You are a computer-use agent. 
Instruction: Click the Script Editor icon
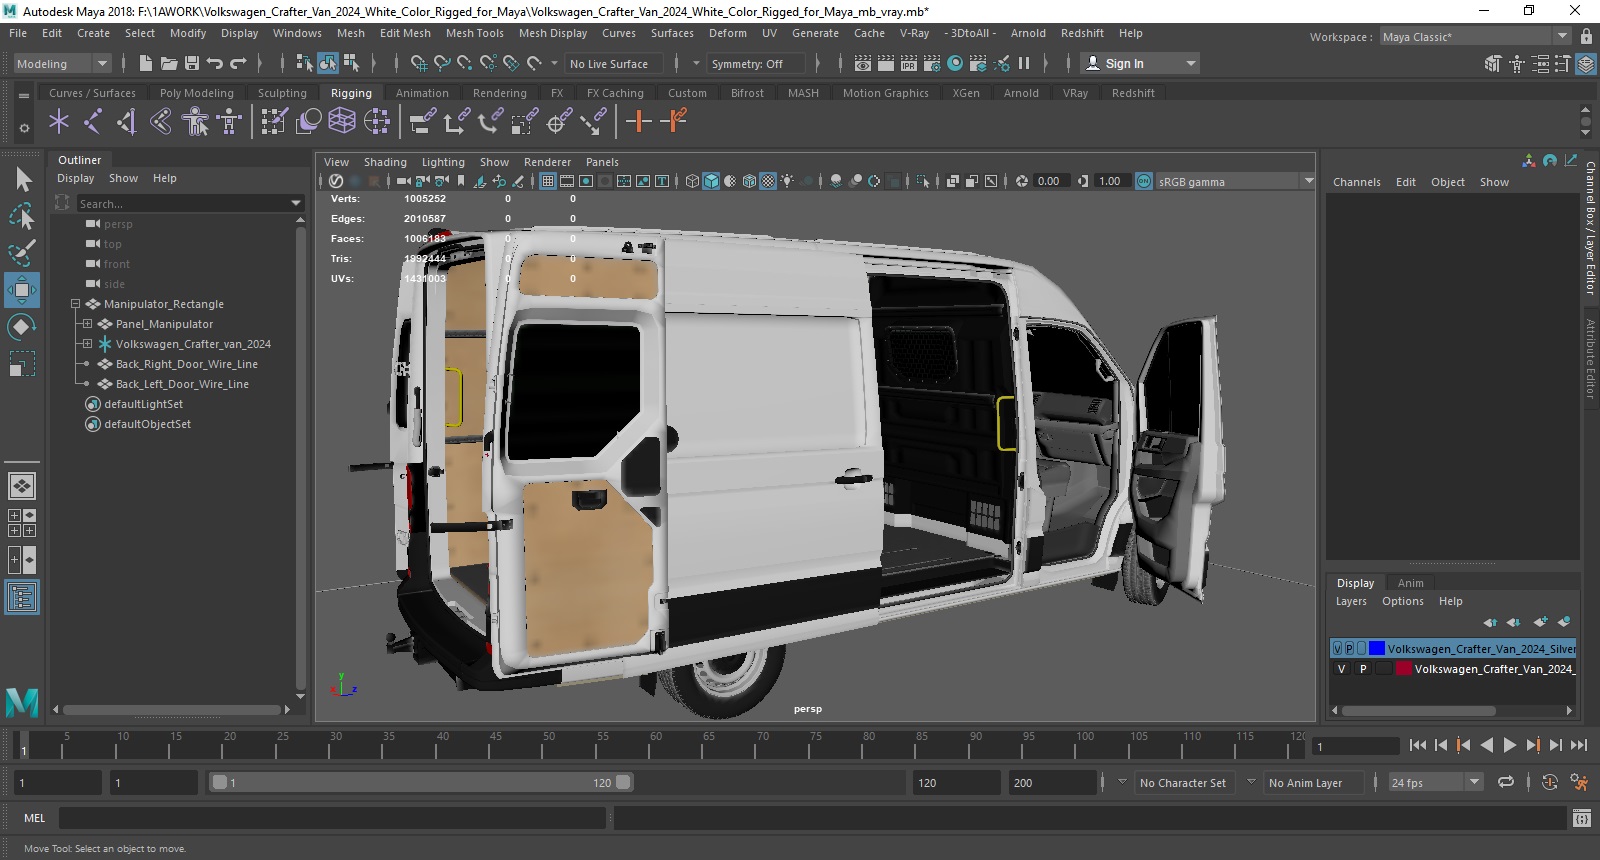[1581, 818]
